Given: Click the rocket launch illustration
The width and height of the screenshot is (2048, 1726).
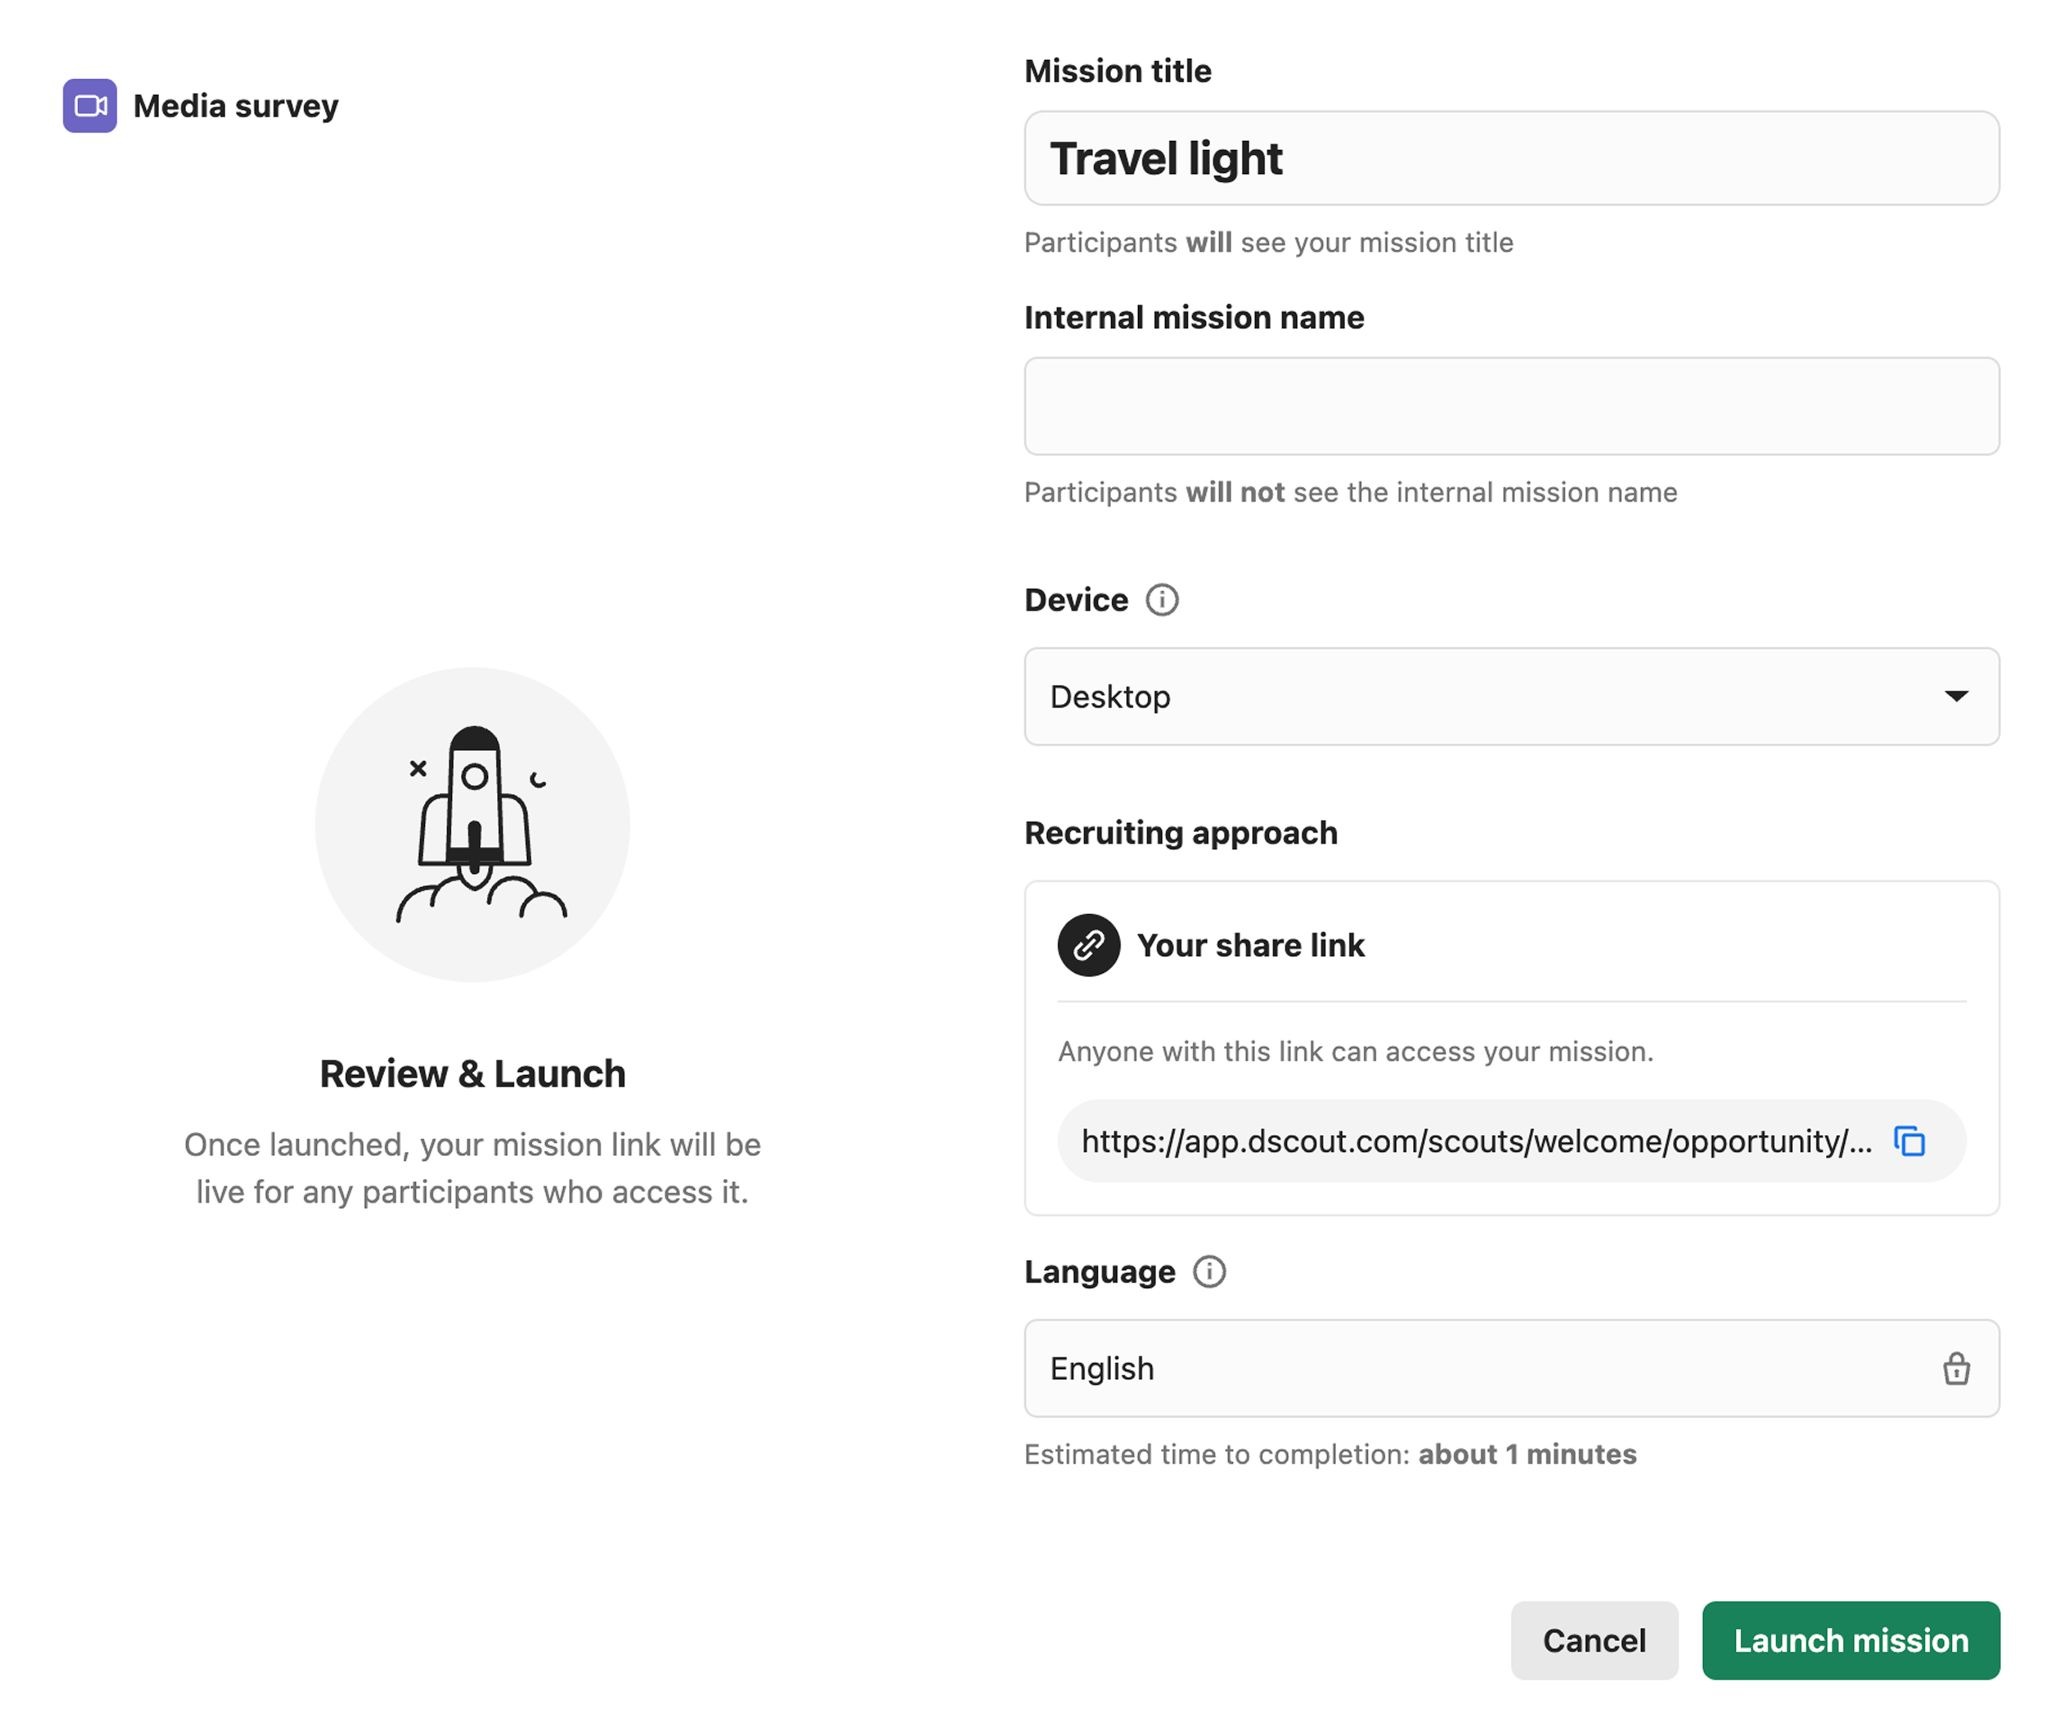Looking at the screenshot, I should click(x=473, y=825).
